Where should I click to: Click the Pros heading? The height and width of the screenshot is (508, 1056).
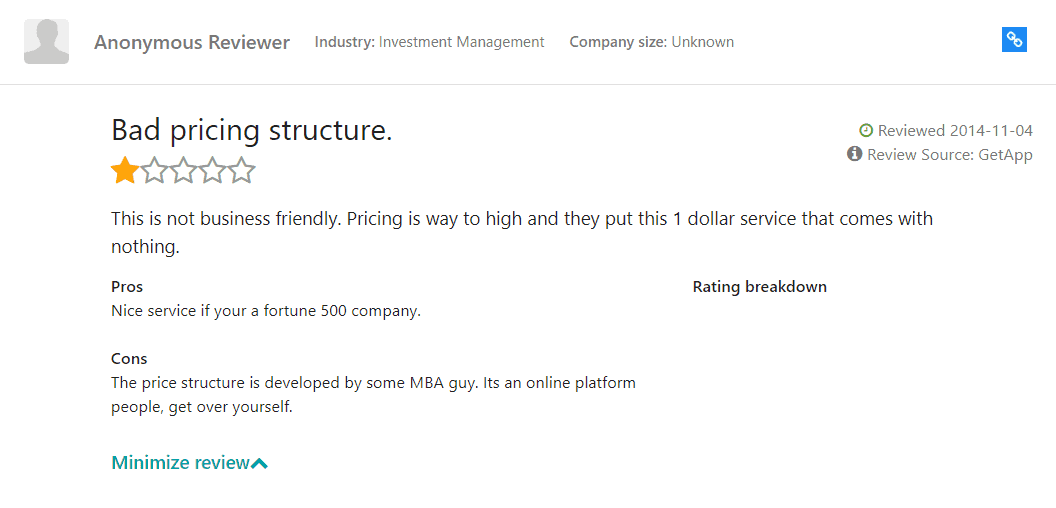127,287
